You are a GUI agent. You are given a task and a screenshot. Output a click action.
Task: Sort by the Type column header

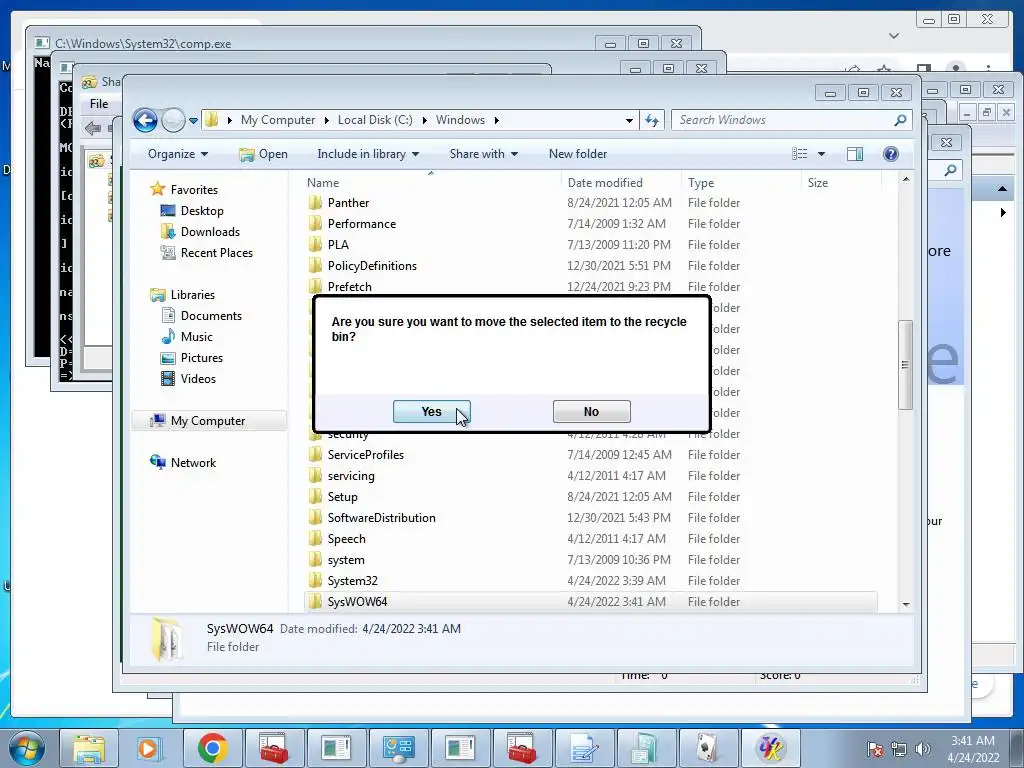coord(741,183)
